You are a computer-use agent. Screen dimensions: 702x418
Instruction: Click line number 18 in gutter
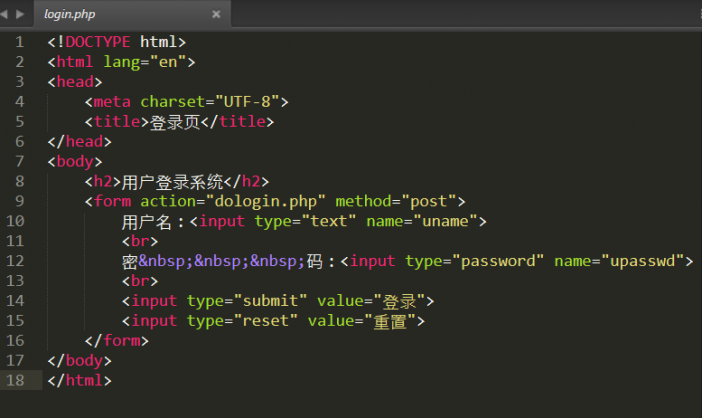coord(16,380)
